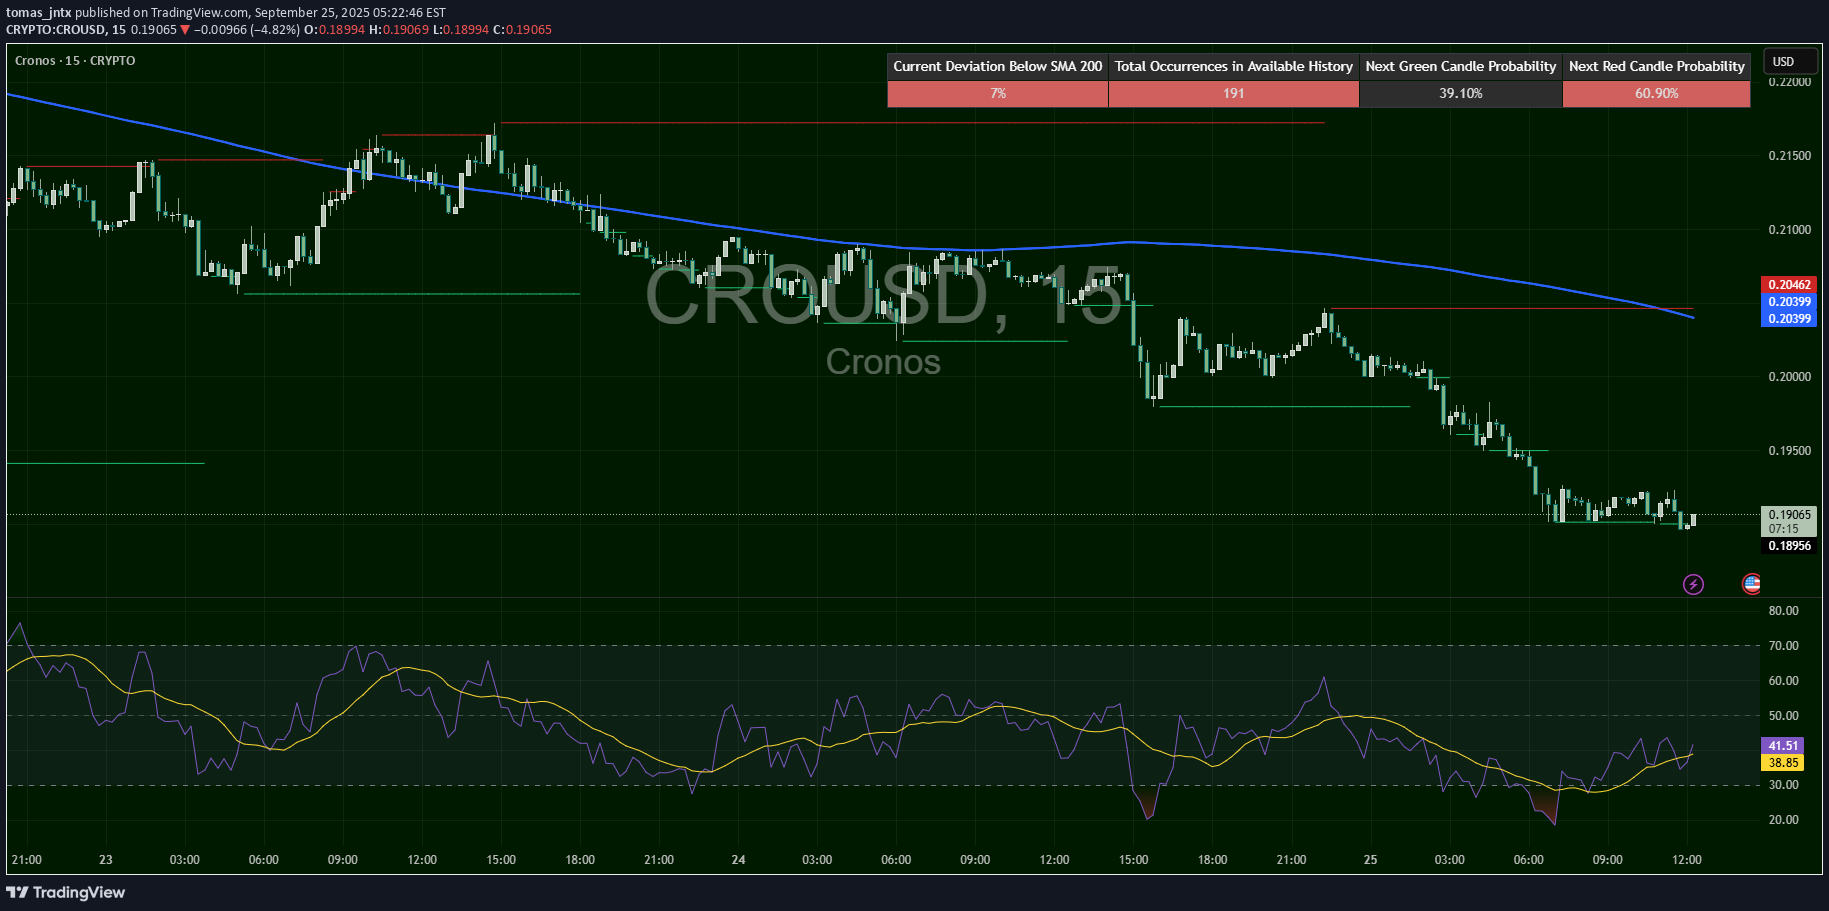Click the CRYPTO:CROUSD, 15 symbol header
This screenshot has width=1829, height=911.
tap(66, 30)
